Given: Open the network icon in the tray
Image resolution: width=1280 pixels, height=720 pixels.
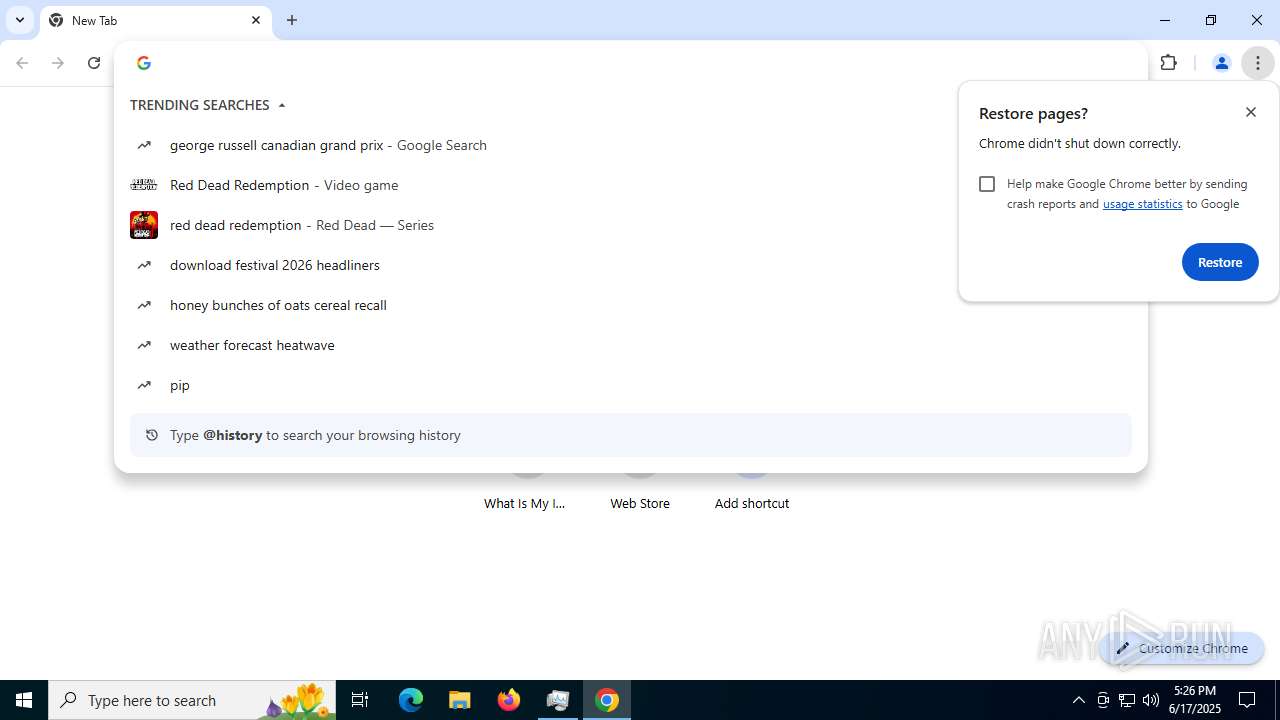Looking at the screenshot, I should pyautogui.click(x=1127, y=700).
